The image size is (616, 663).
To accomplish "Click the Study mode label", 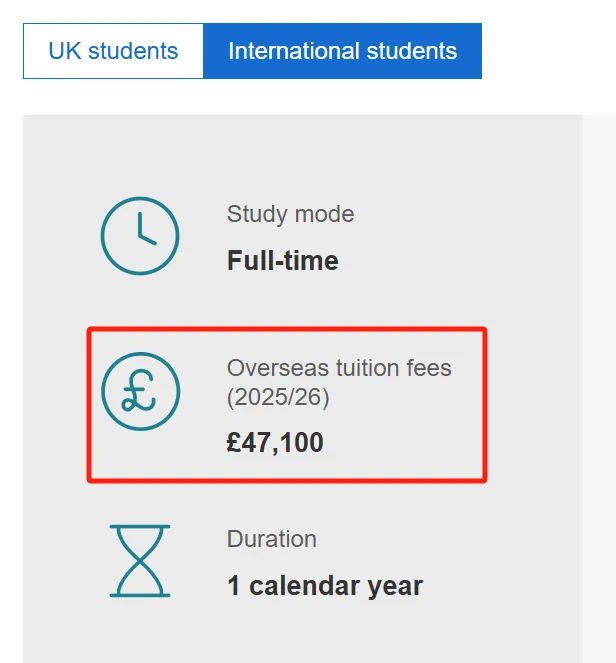I will (290, 214).
